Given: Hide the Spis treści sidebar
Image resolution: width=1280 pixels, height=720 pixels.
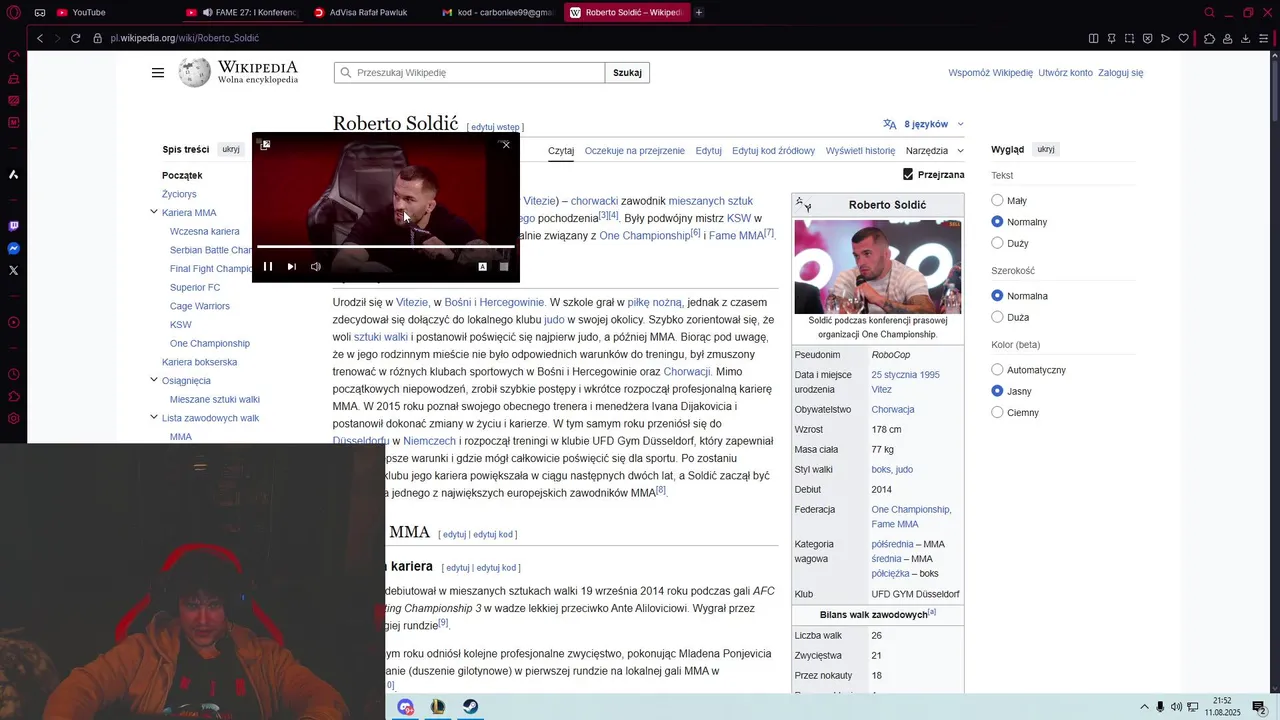Looking at the screenshot, I should point(231,149).
